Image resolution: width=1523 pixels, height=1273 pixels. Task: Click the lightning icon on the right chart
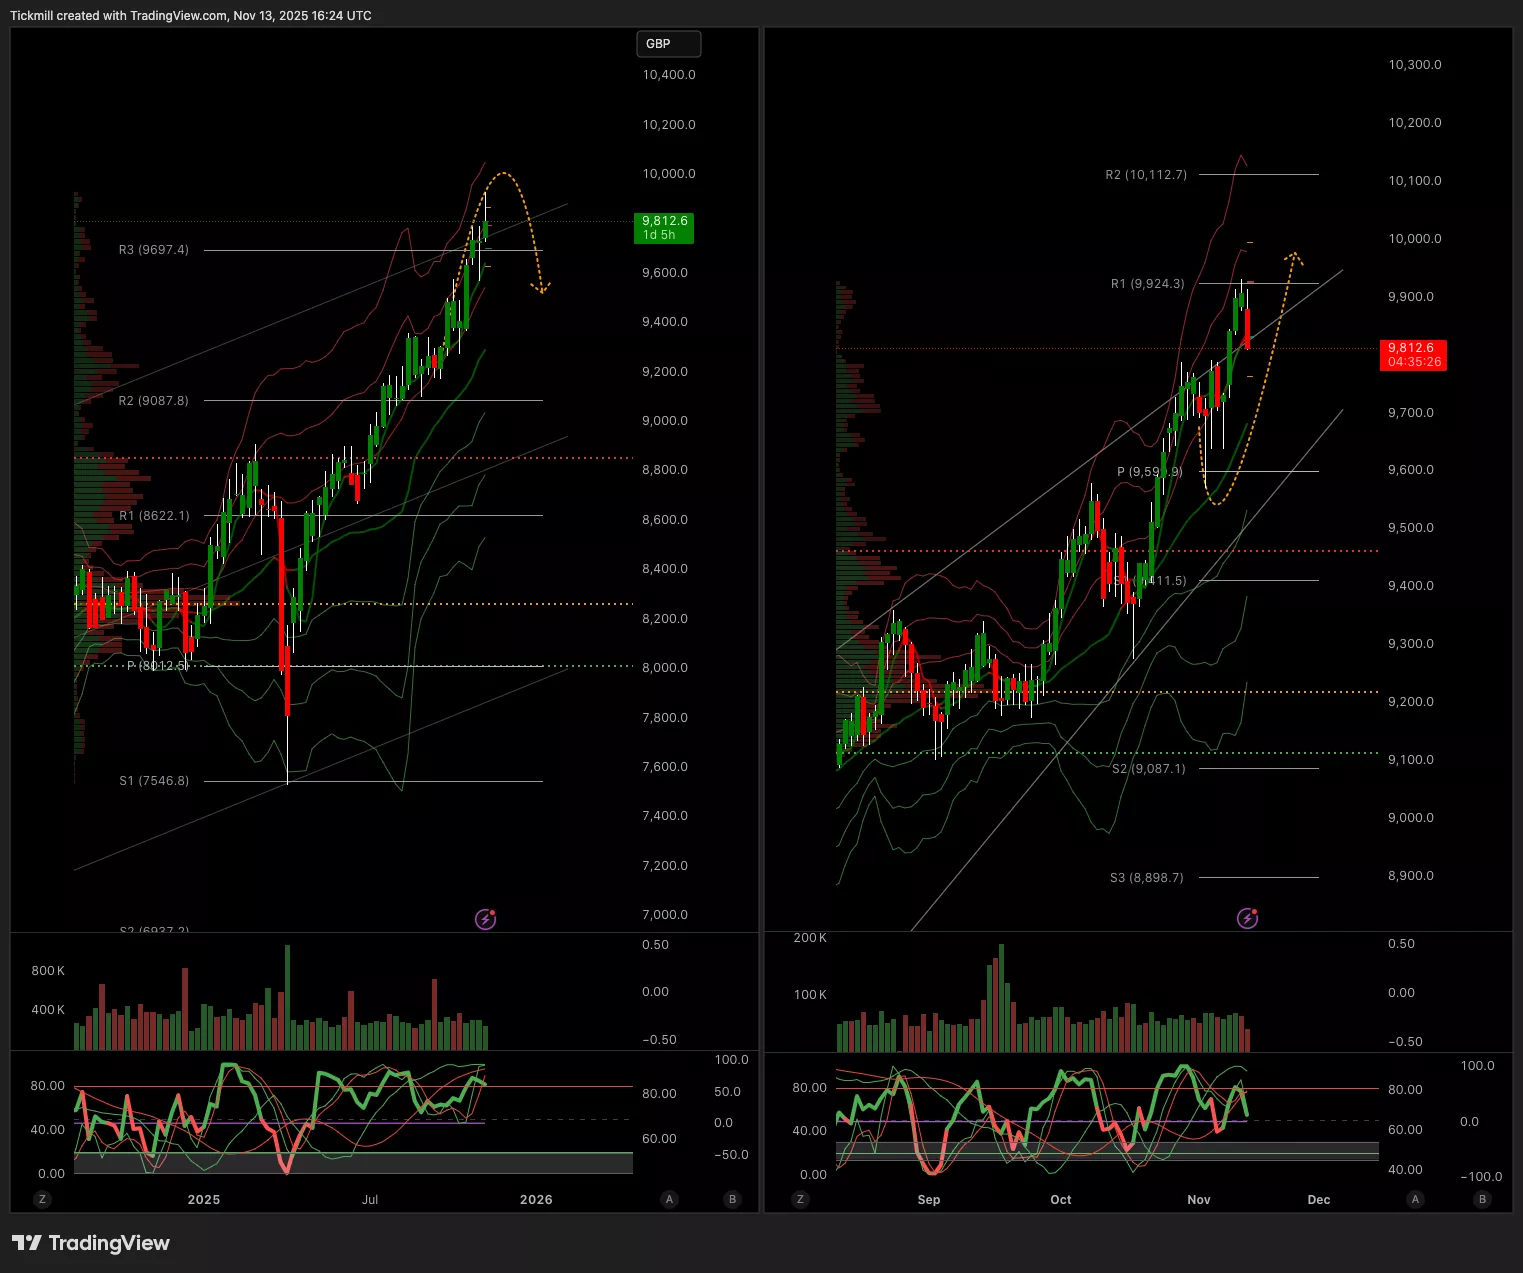coord(1248,918)
